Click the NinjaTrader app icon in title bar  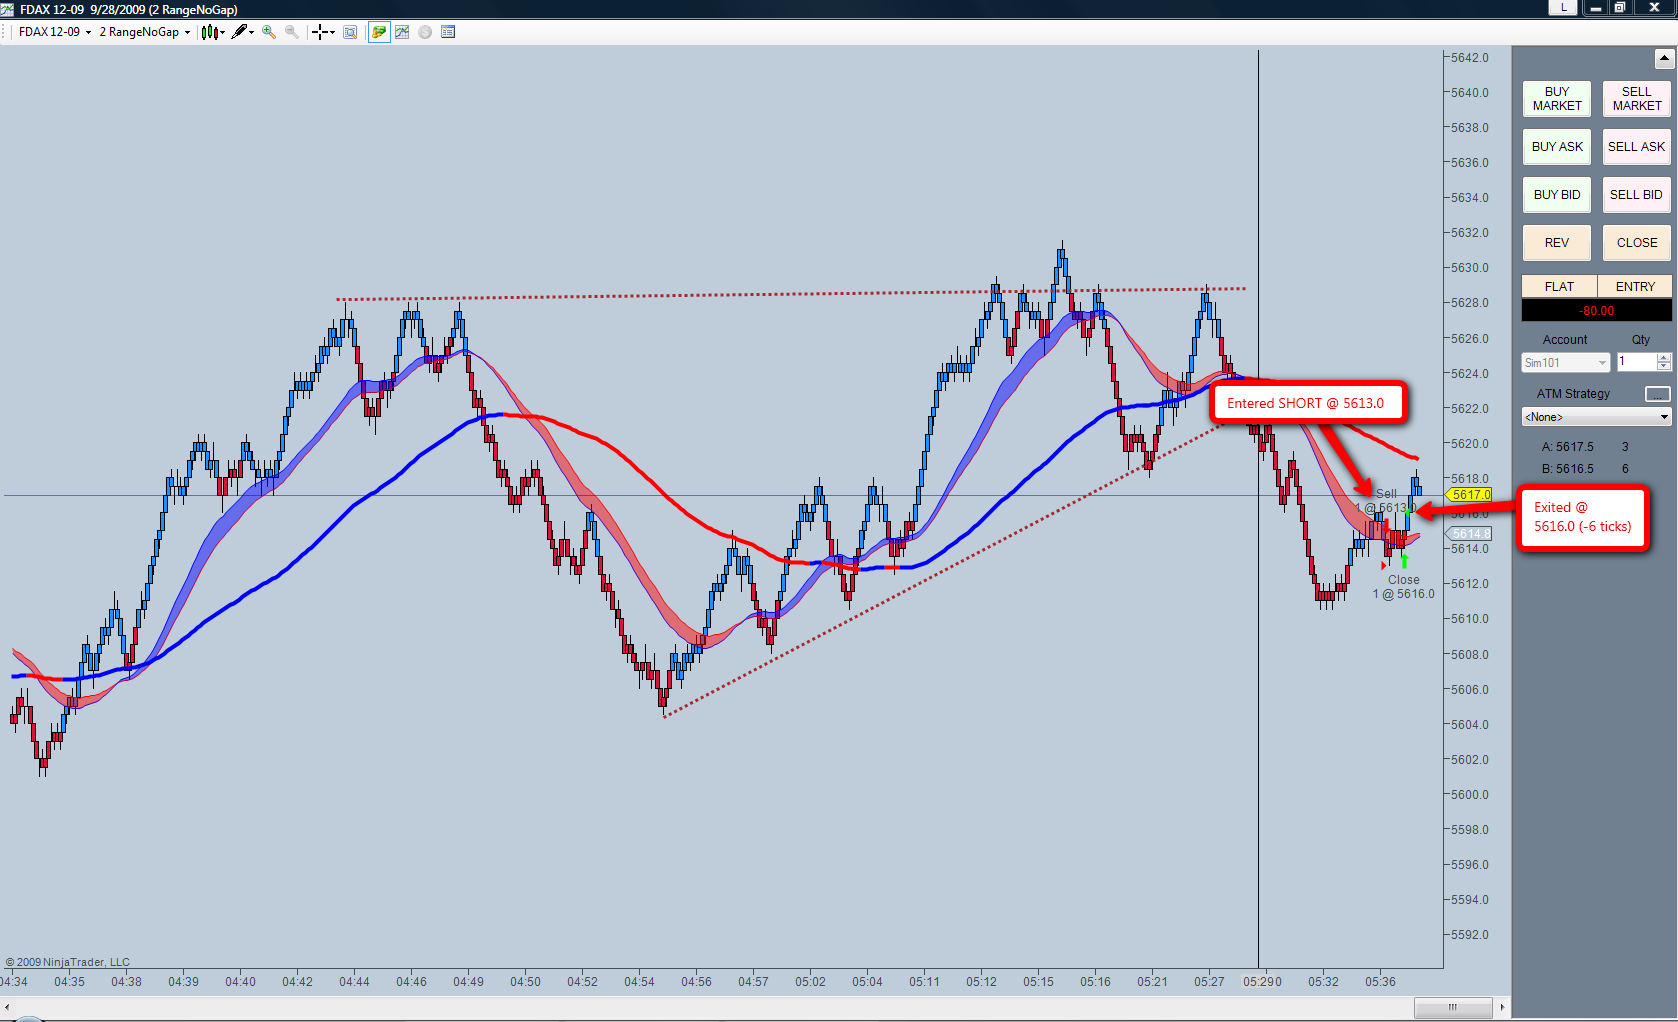coord(8,9)
